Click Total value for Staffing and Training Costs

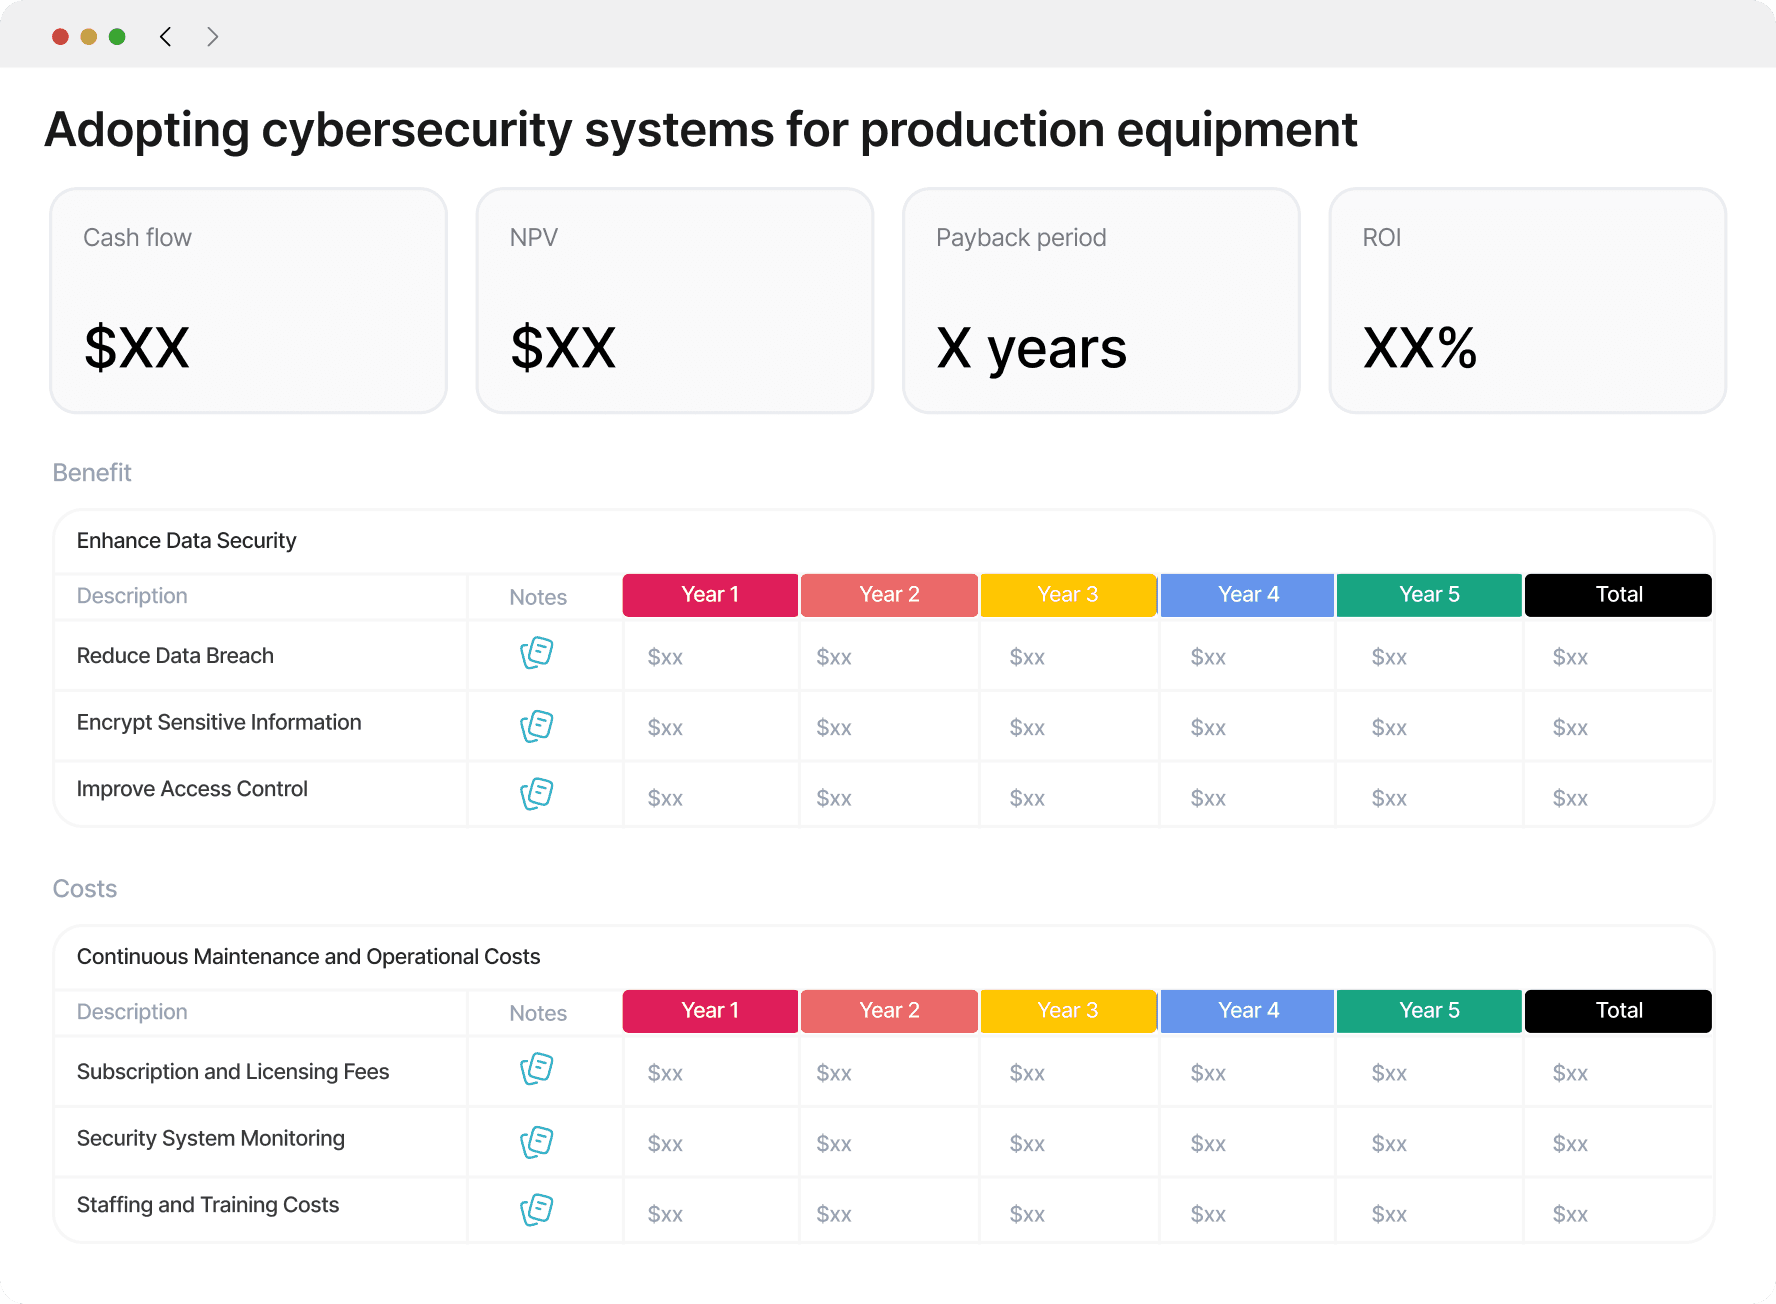coord(1570,1214)
